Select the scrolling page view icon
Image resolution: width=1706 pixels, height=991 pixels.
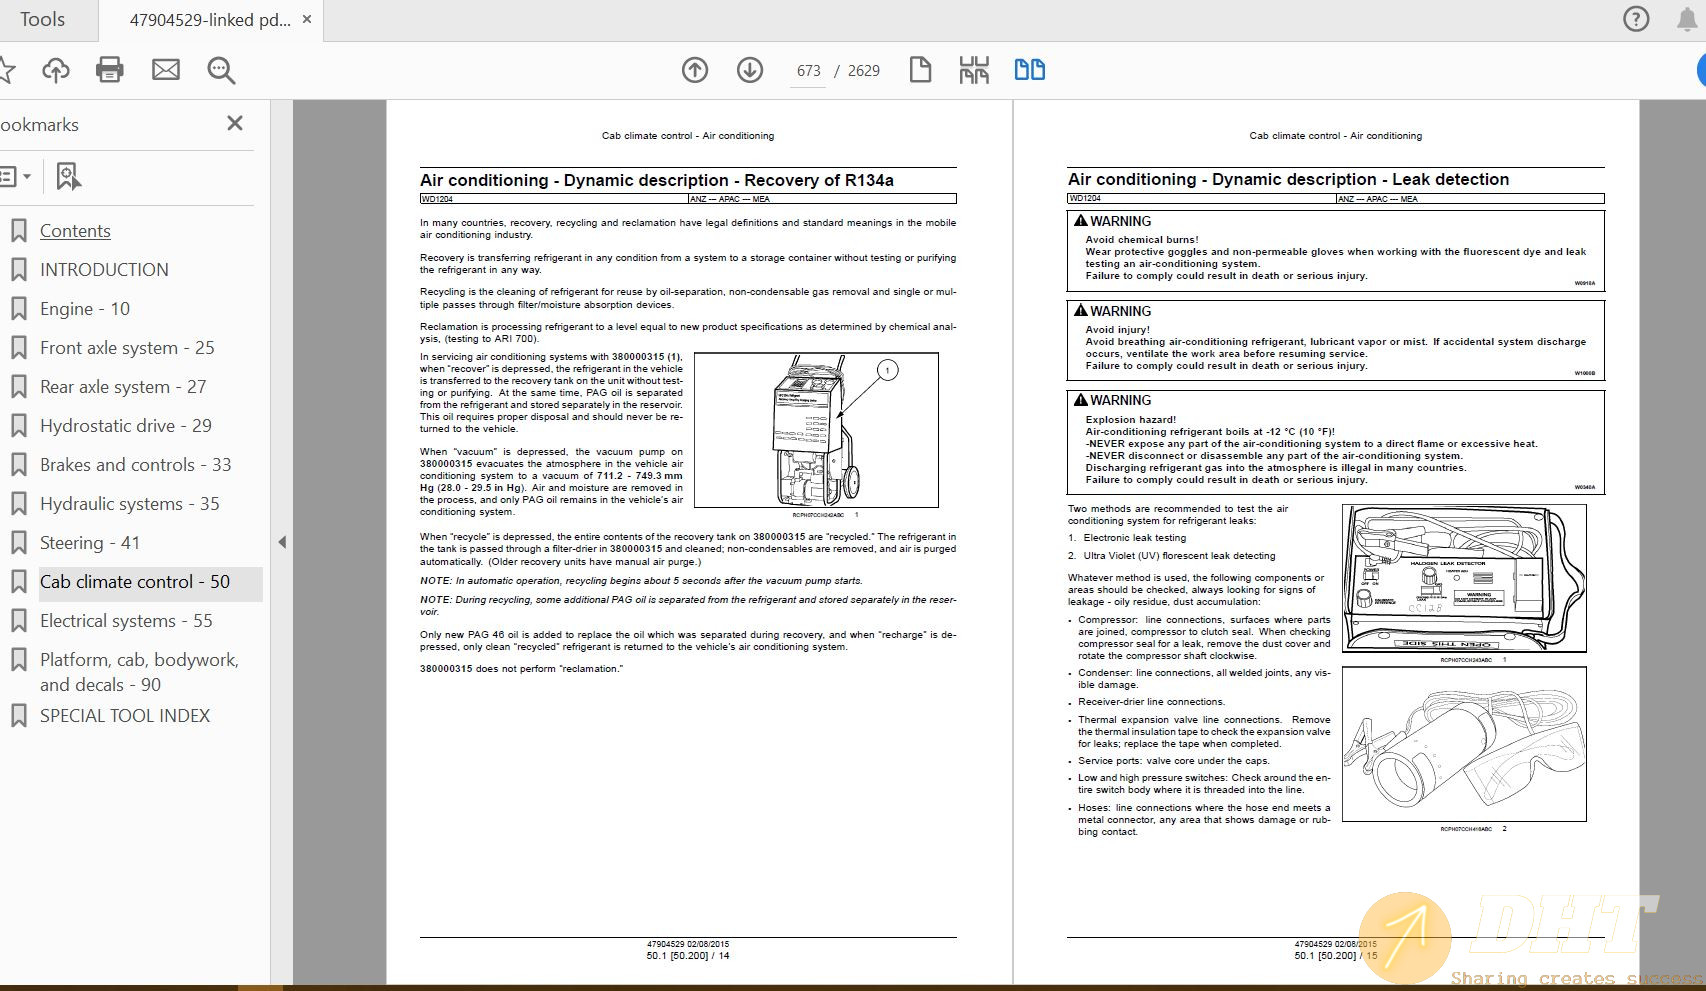(974, 70)
